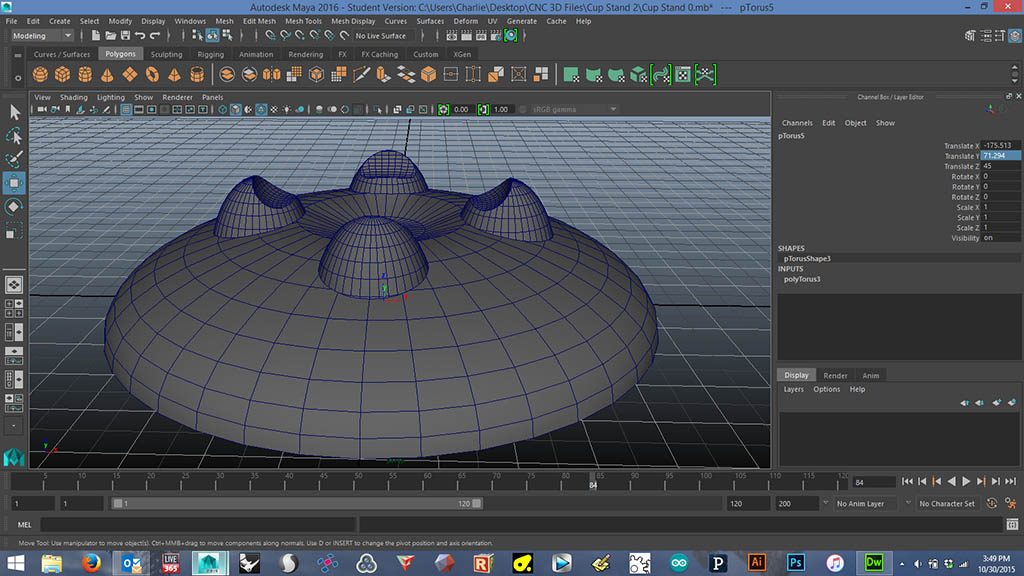This screenshot has height=576, width=1024.
Task: Pick the arrow Select tool in toolbox
Action: [14, 112]
